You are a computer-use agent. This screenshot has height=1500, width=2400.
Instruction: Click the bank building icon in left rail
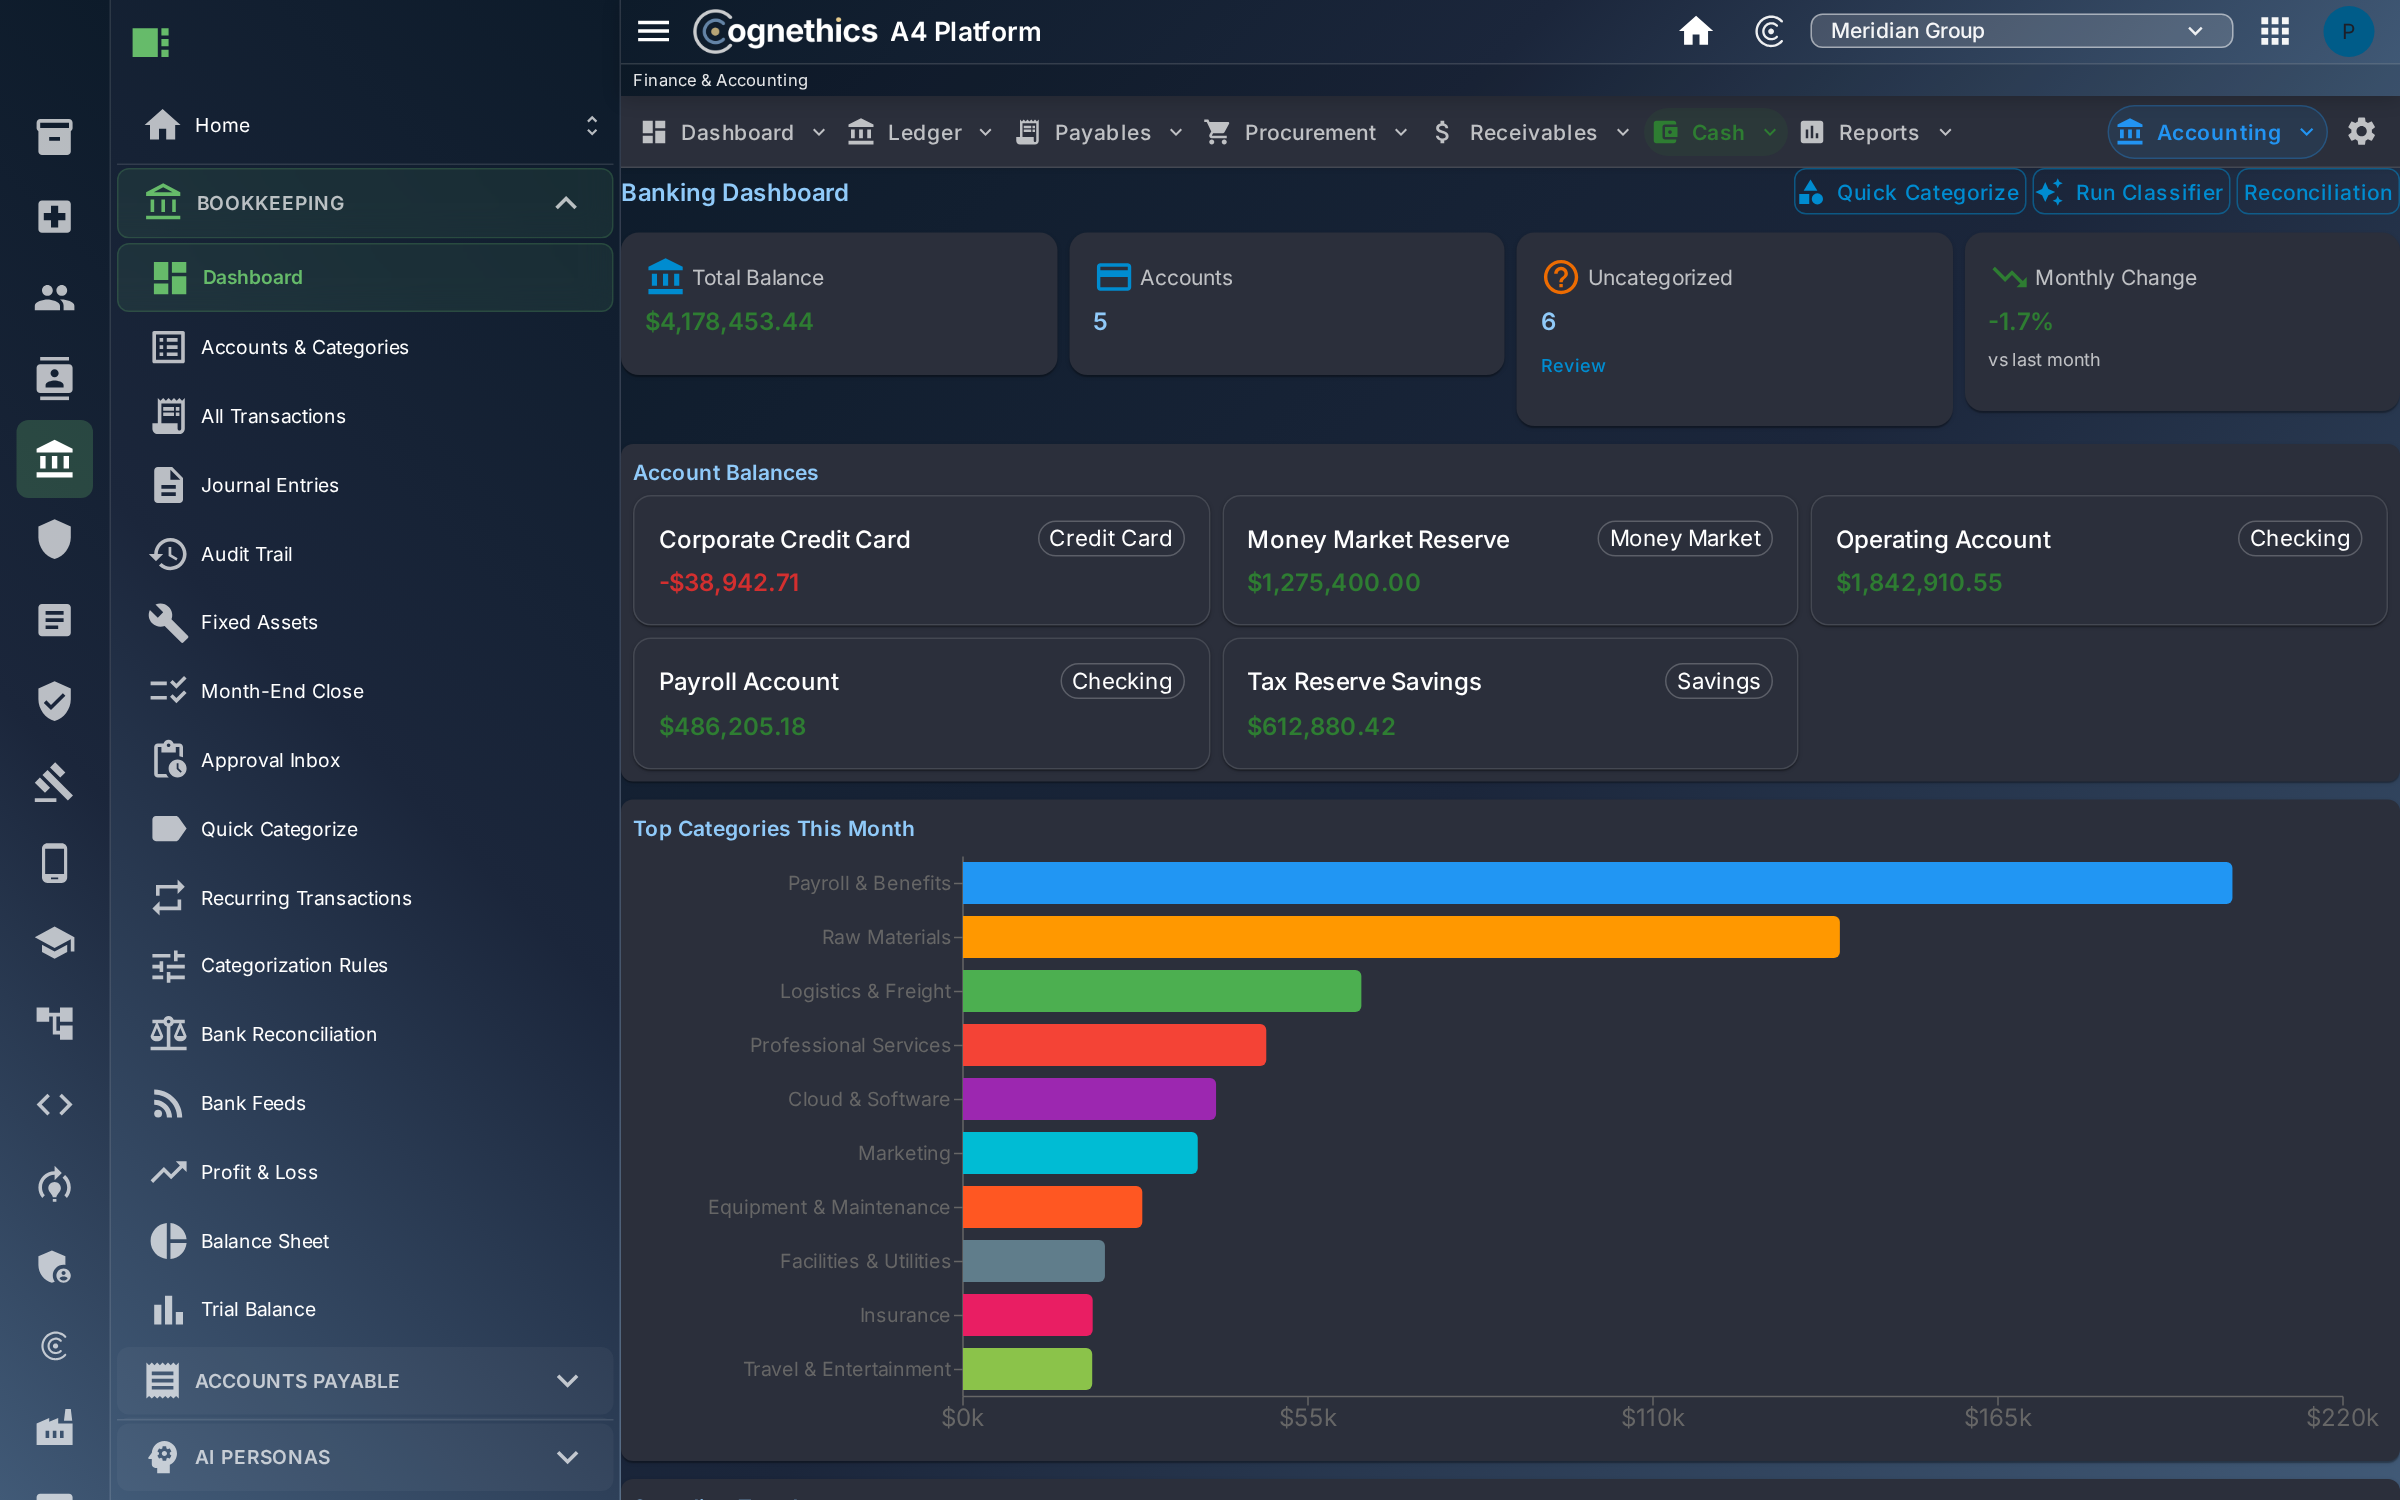(x=54, y=459)
